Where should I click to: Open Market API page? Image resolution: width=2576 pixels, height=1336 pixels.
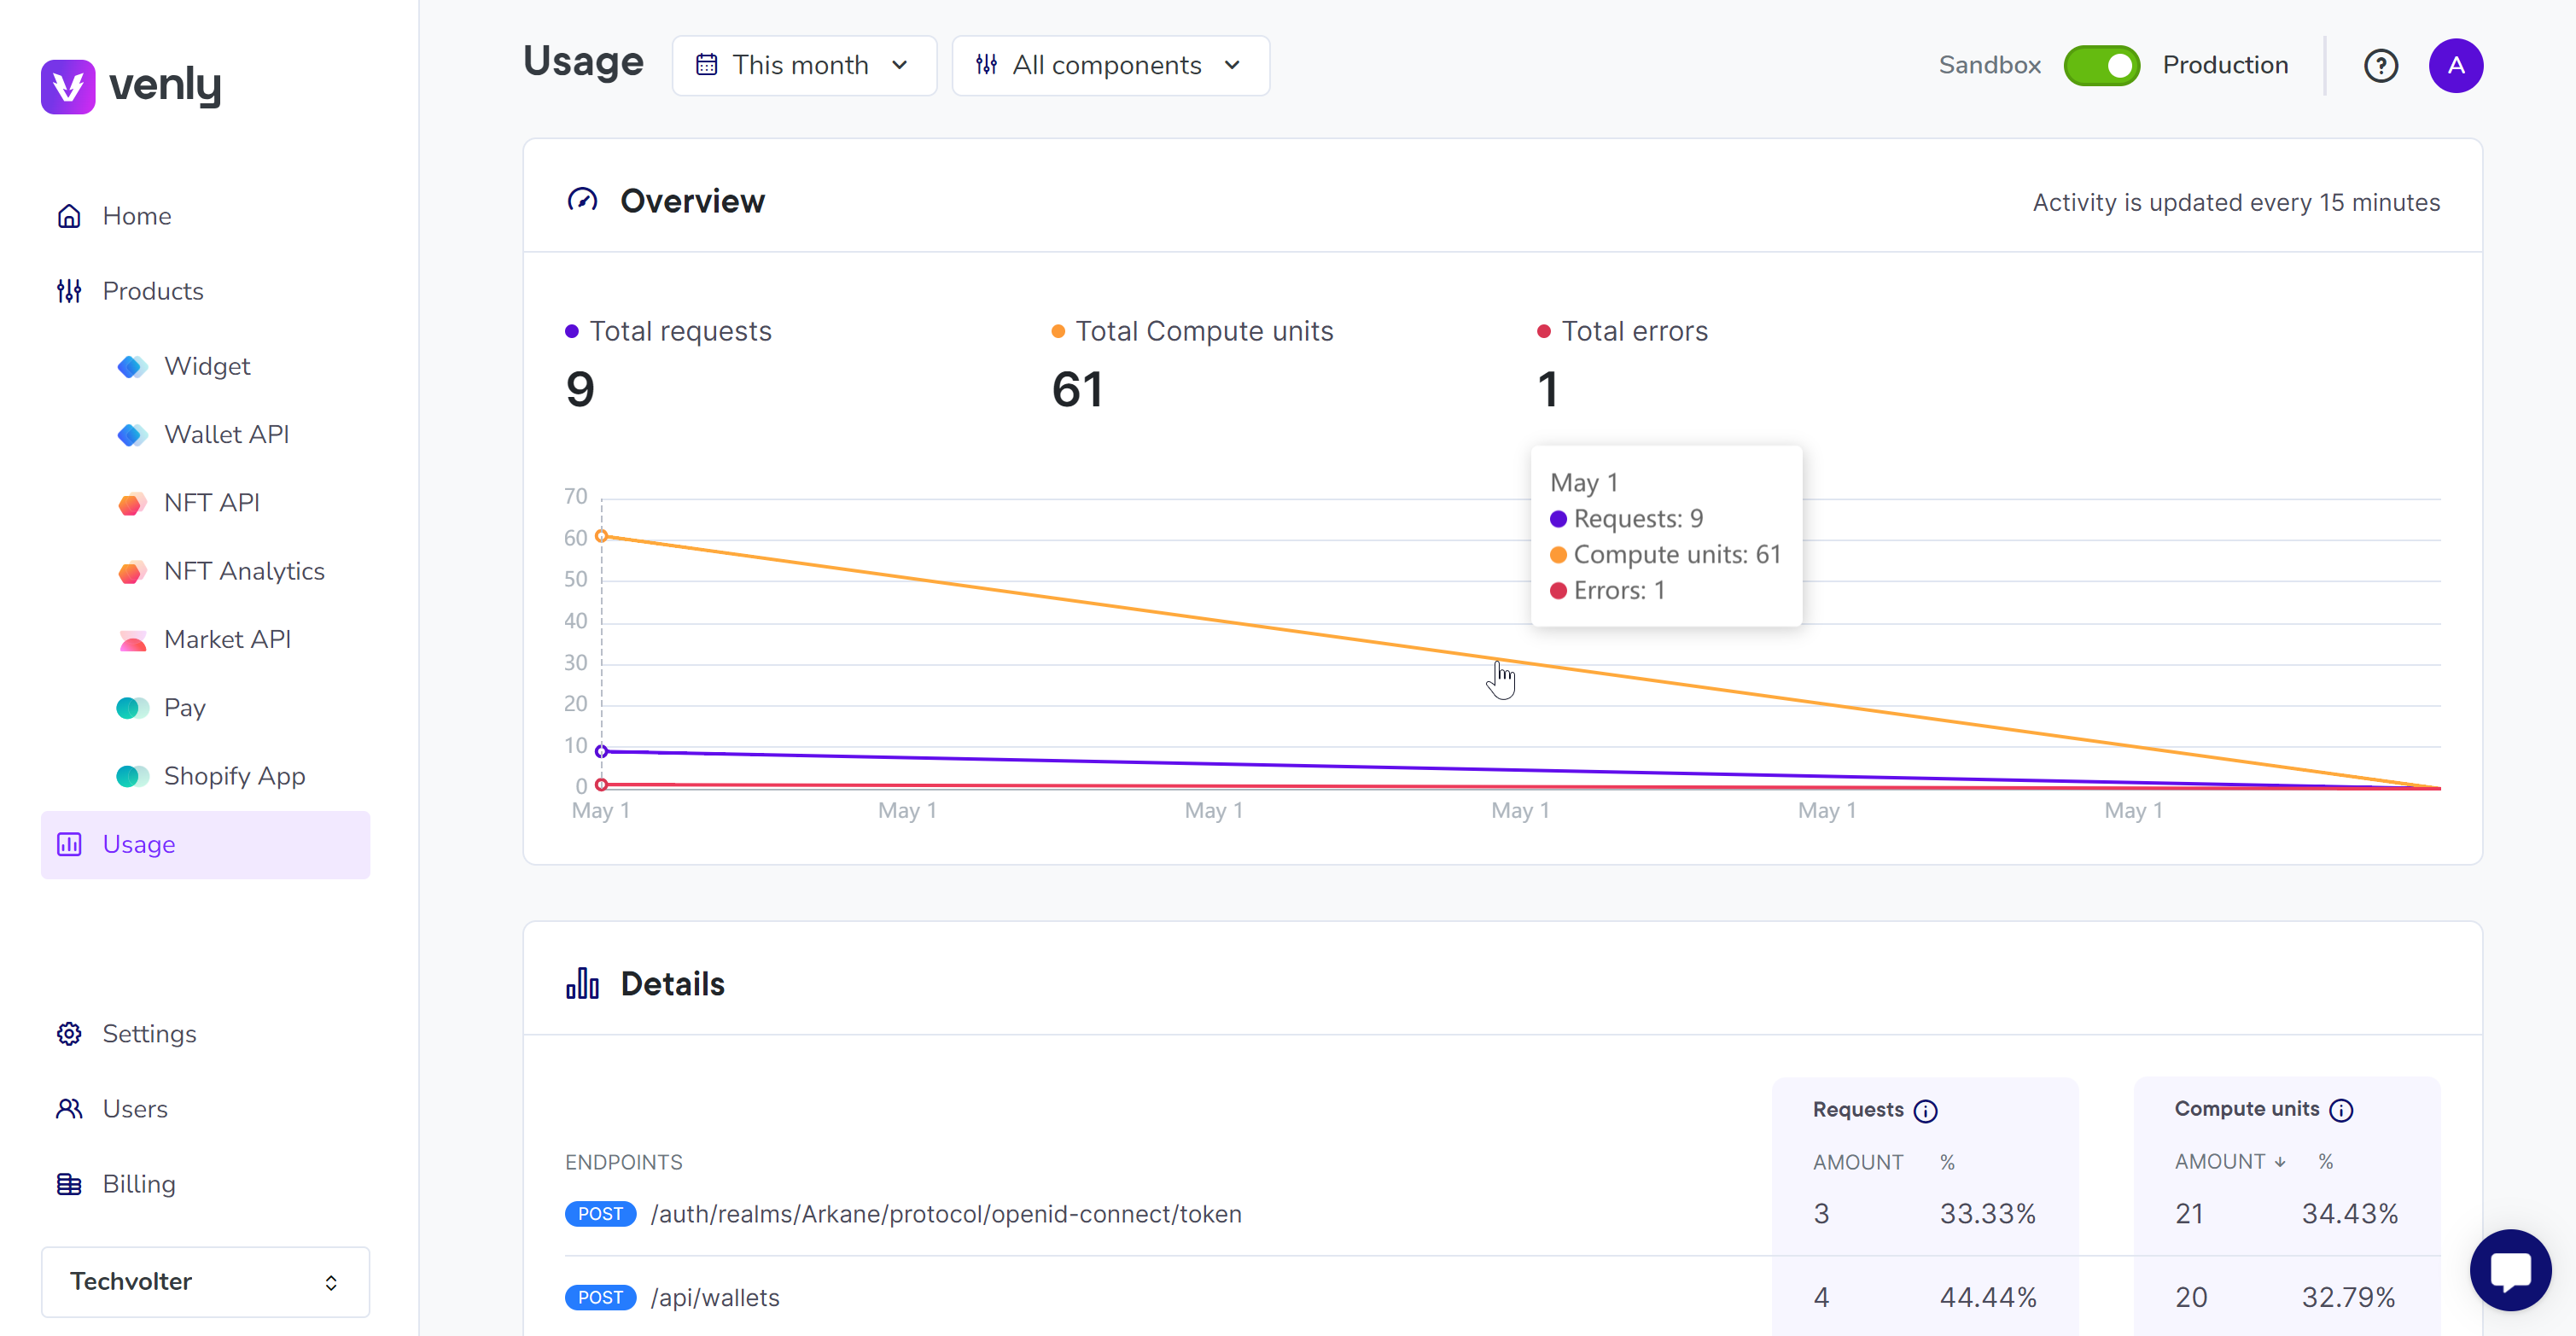[227, 639]
